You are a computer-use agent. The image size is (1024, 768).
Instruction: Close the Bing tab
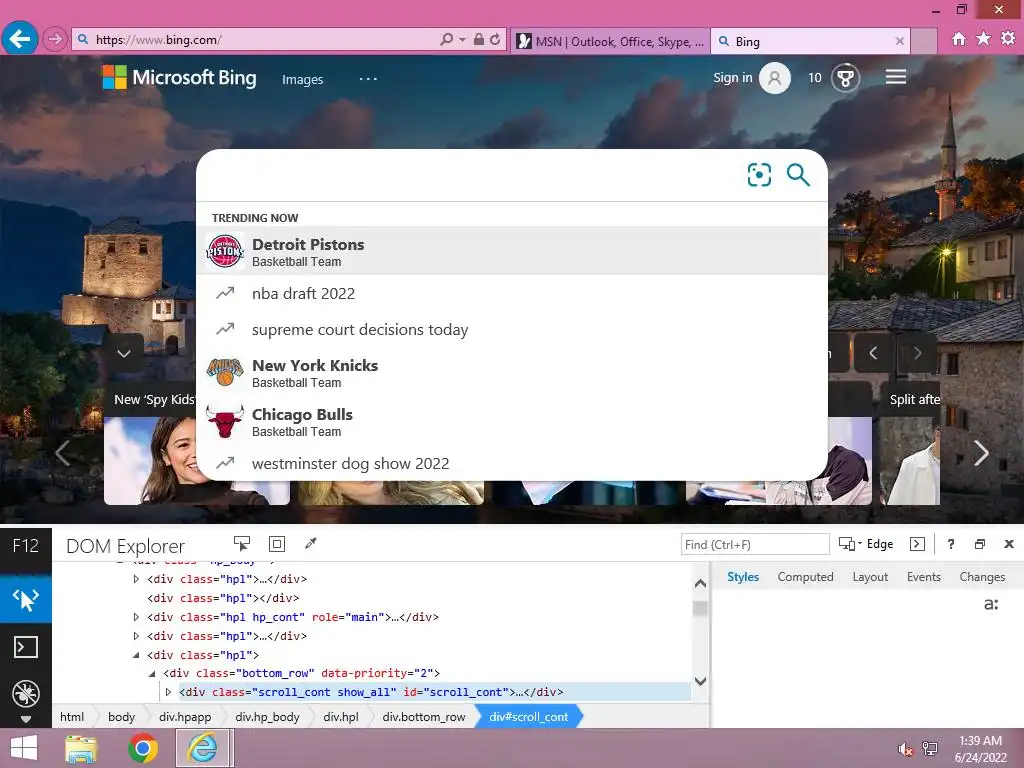pos(900,41)
